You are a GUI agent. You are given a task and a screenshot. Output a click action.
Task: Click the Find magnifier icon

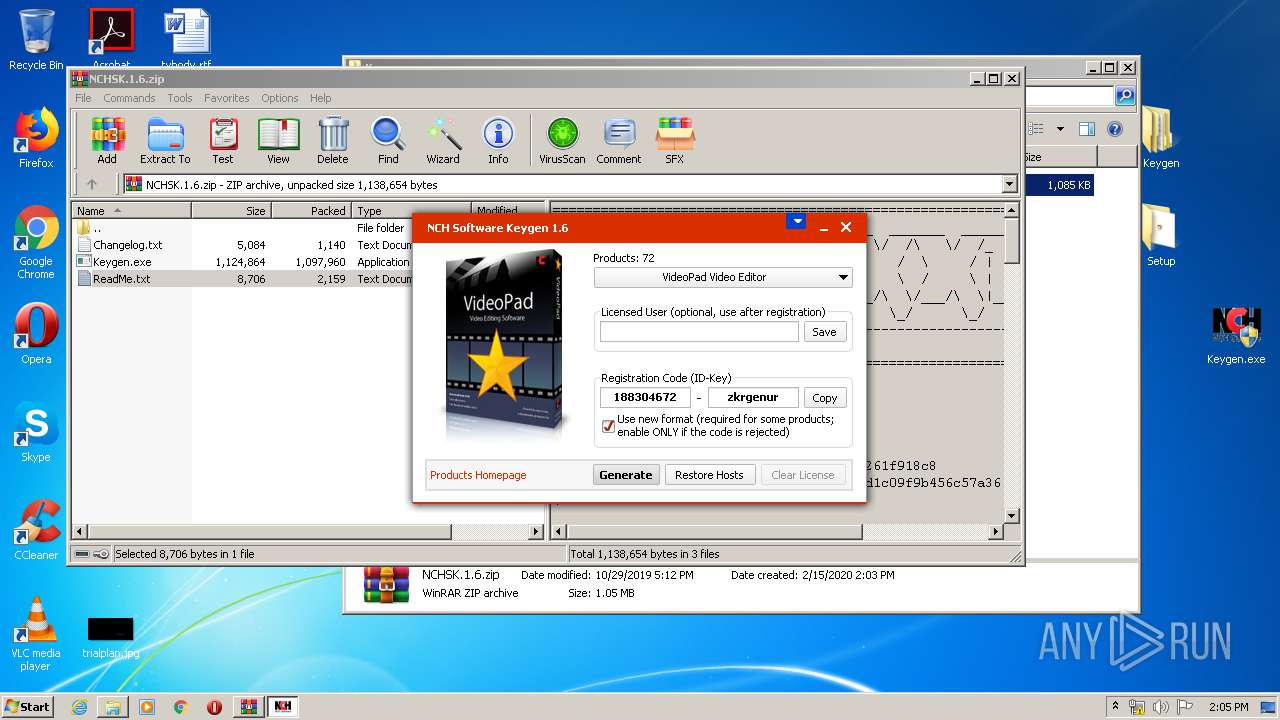click(388, 140)
